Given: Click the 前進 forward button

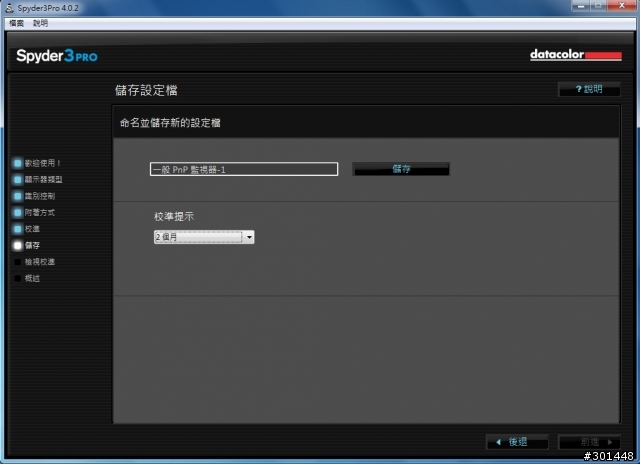Looking at the screenshot, I should pyautogui.click(x=589, y=442).
